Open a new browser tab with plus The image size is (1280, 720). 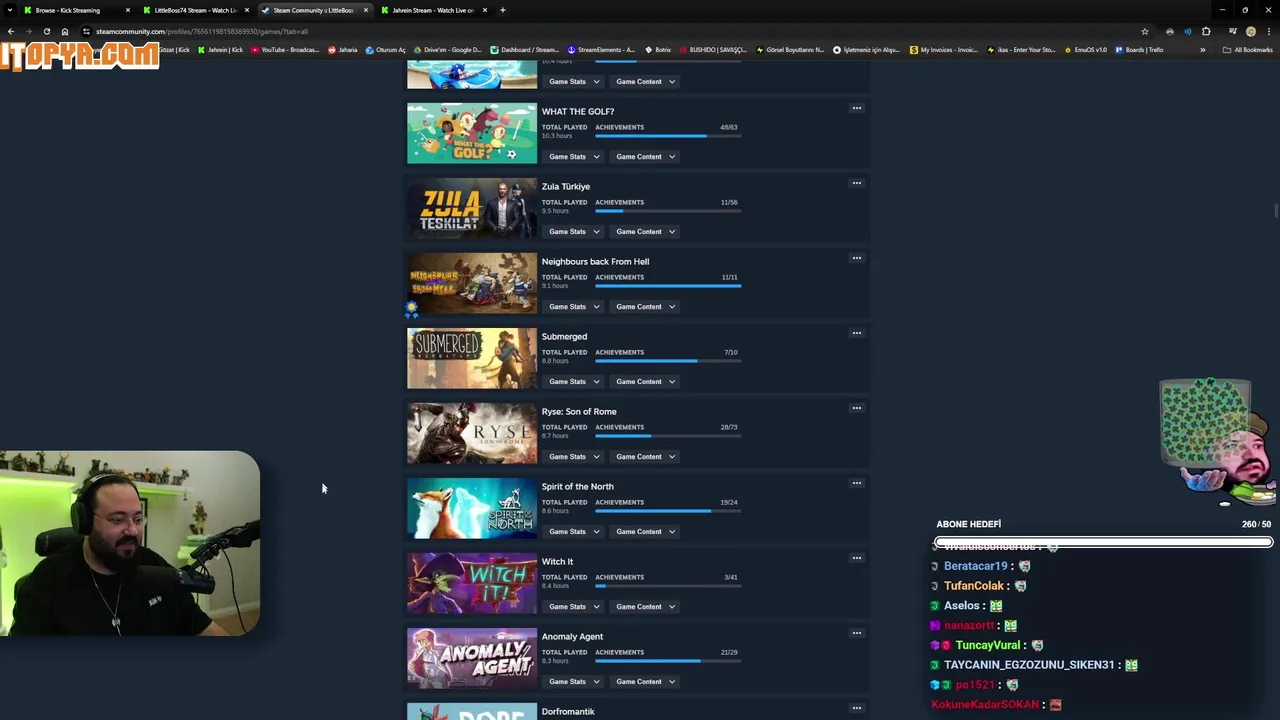(503, 10)
